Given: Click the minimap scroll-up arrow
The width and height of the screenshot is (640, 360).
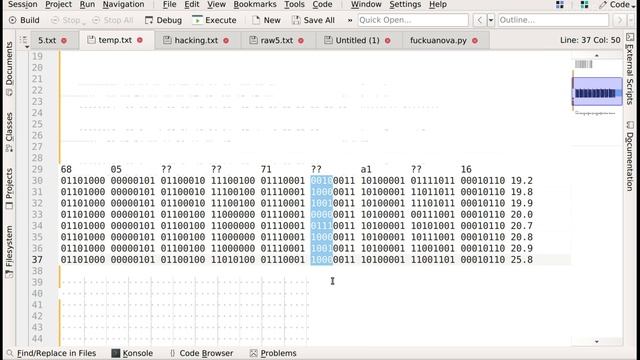Looking at the screenshot, I should pos(597,55).
